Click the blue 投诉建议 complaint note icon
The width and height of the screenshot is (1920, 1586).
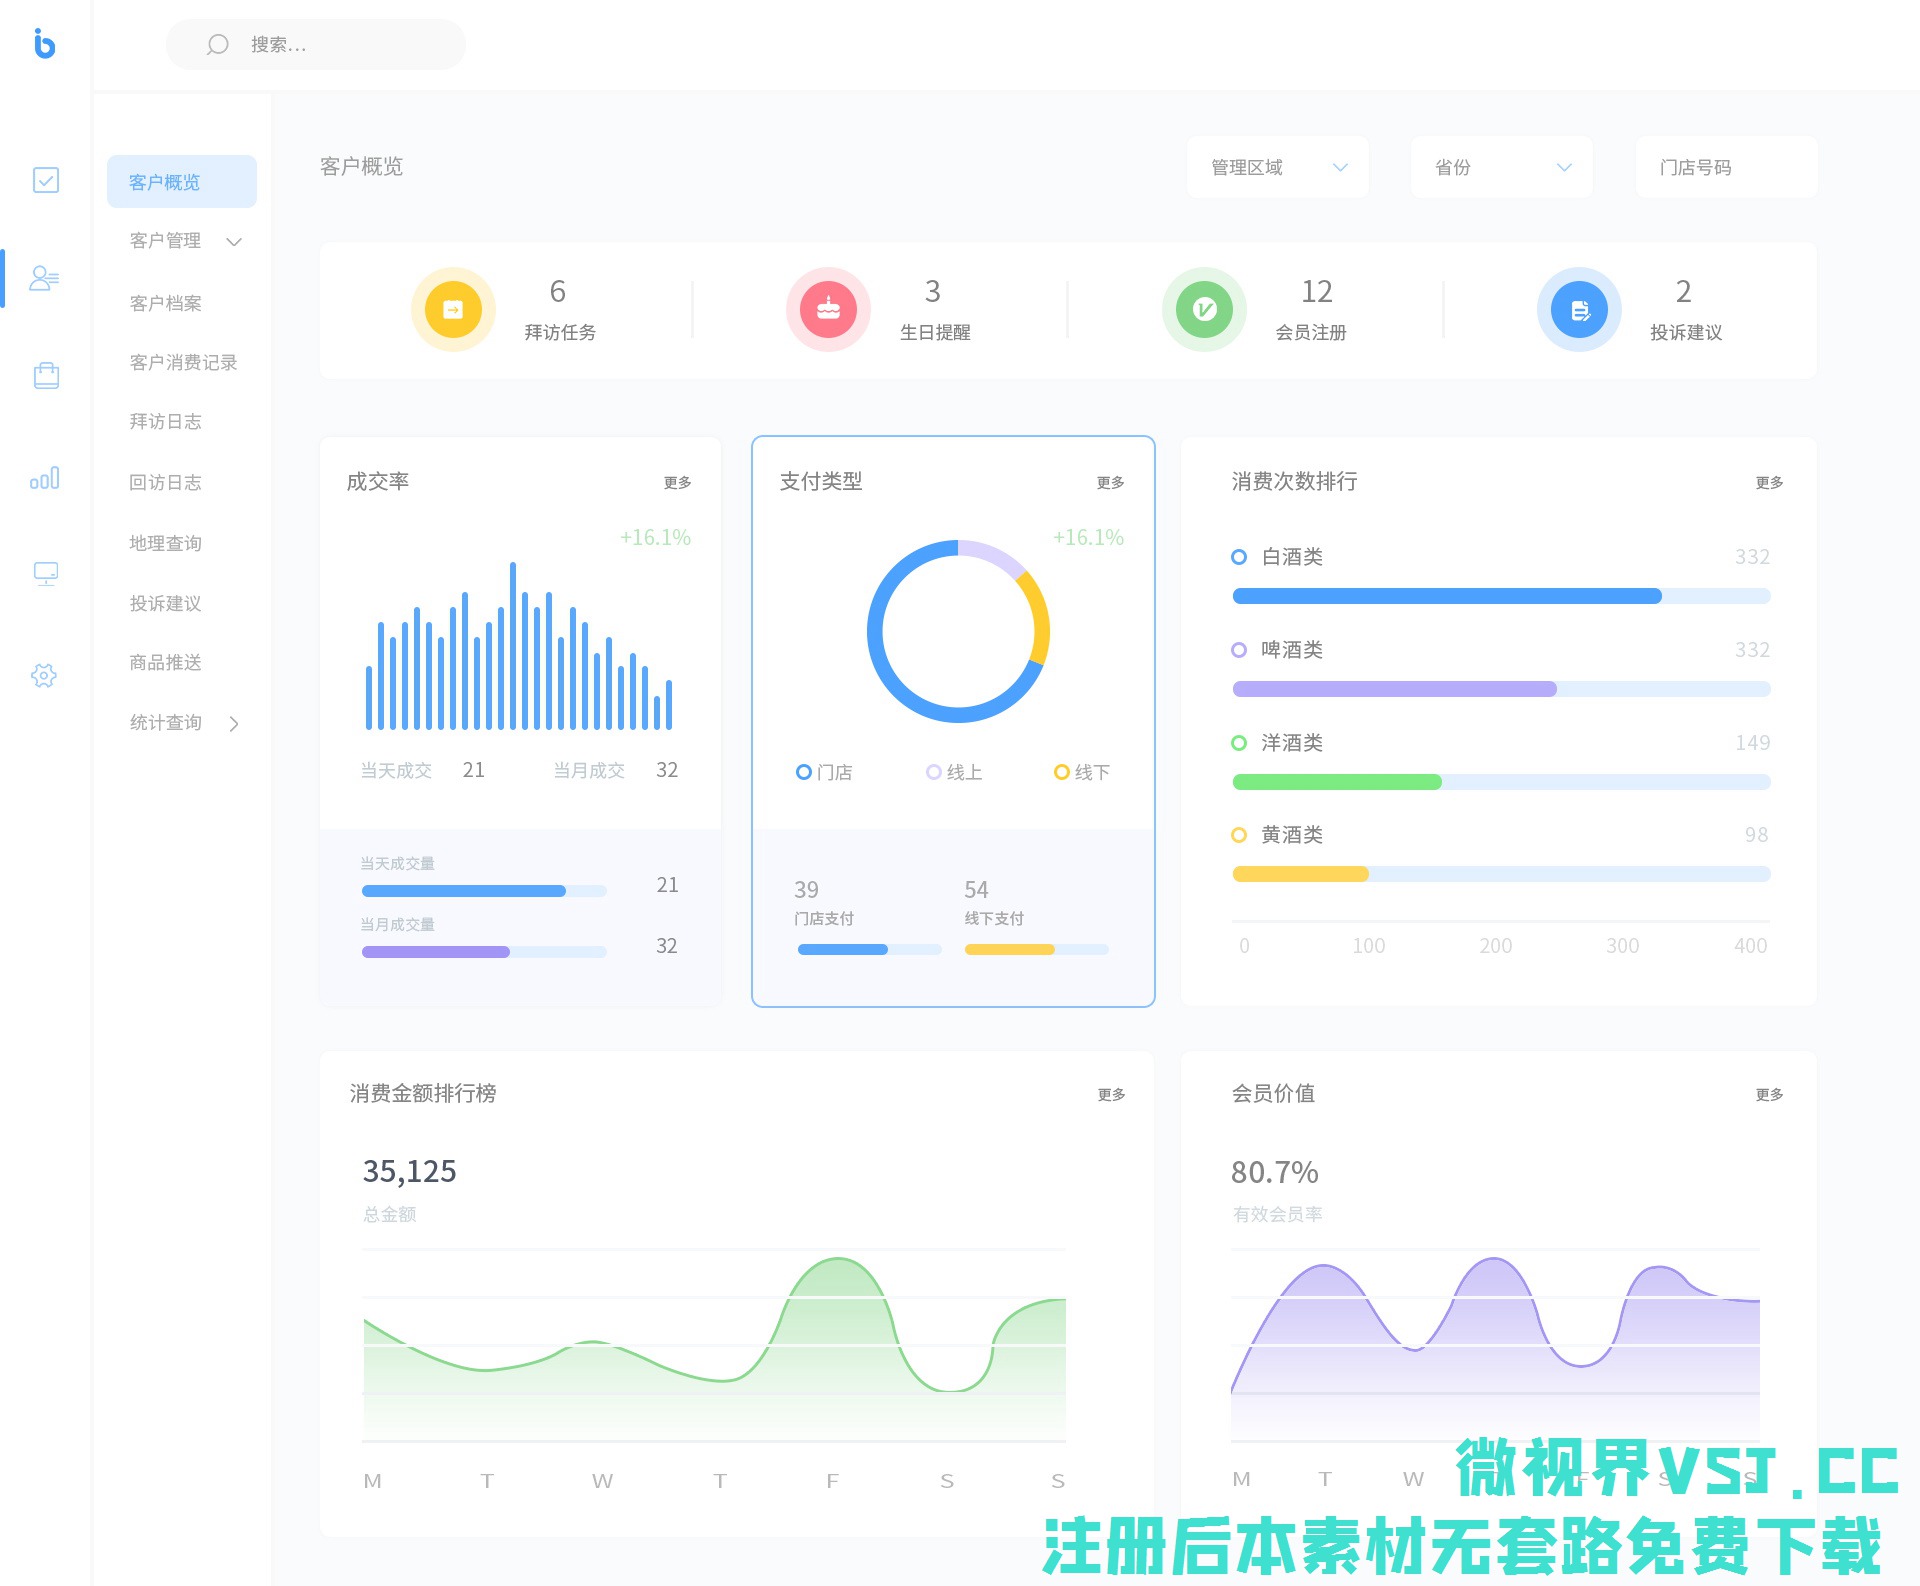point(1579,310)
